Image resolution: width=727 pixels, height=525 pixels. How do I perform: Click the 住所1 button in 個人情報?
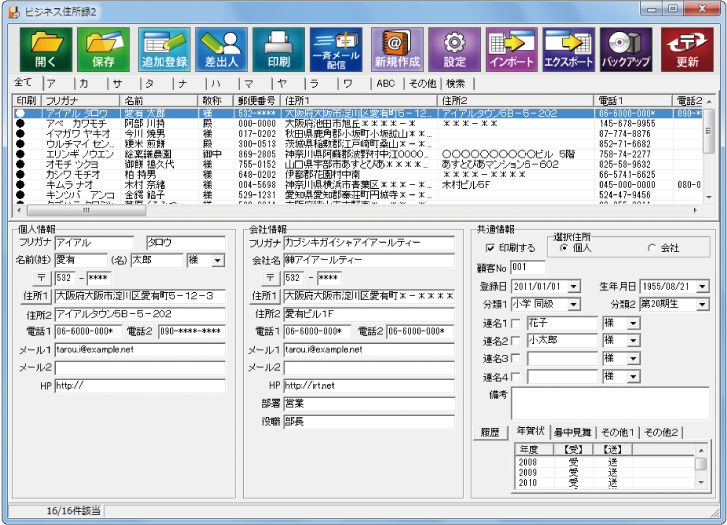click(36, 296)
